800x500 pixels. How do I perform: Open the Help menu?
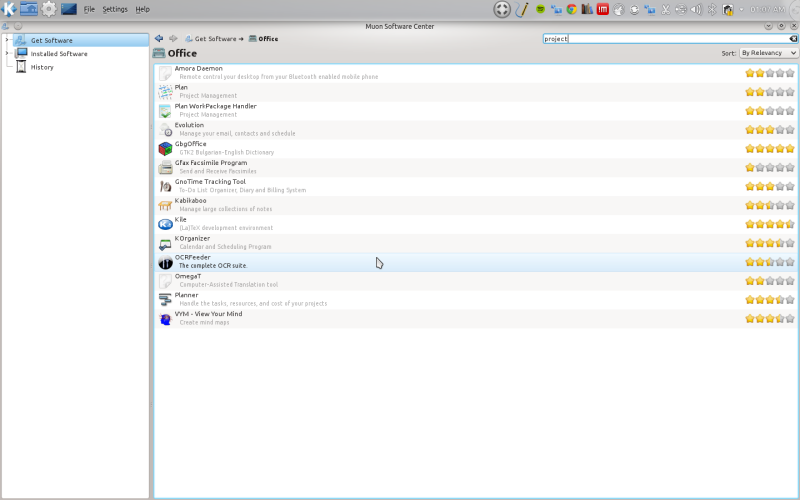tap(142, 9)
